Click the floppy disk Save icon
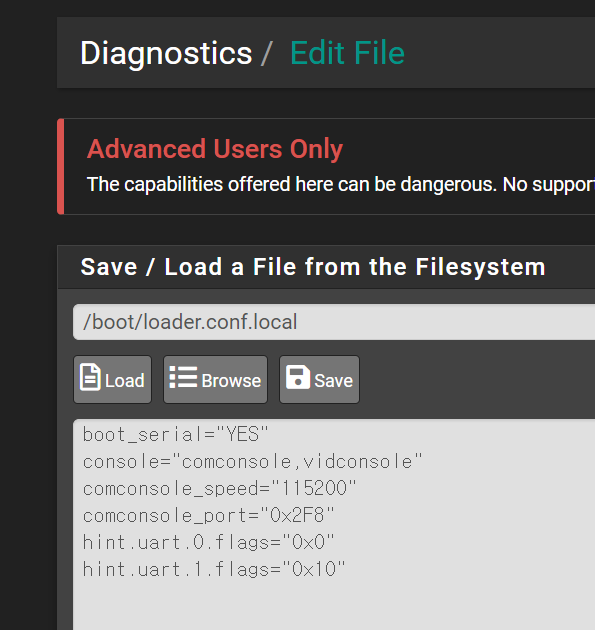 point(298,377)
